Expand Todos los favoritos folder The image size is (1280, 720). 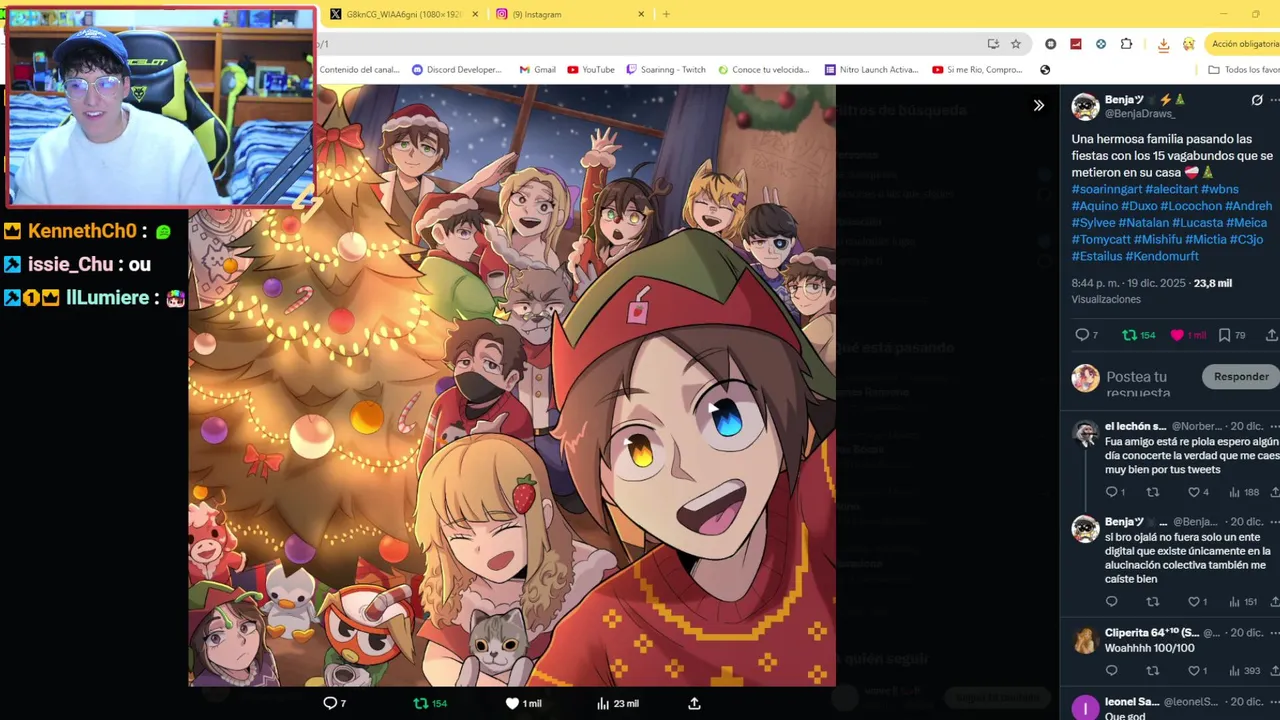[x=1244, y=70]
